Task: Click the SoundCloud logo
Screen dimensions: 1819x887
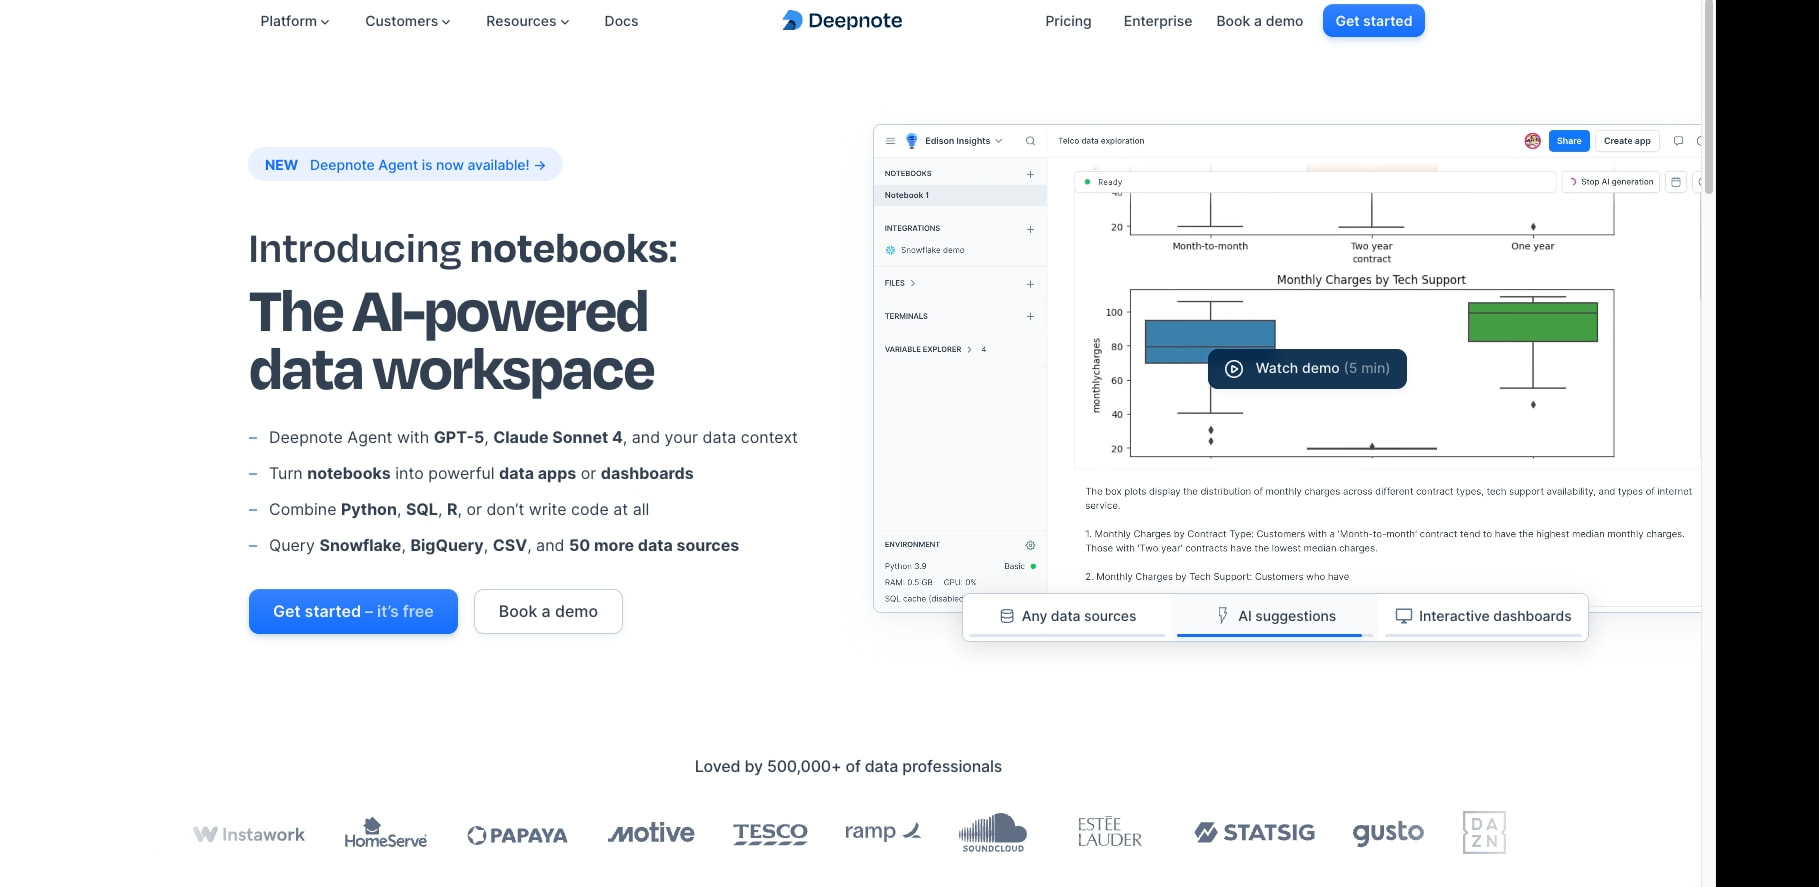Action: tap(993, 833)
